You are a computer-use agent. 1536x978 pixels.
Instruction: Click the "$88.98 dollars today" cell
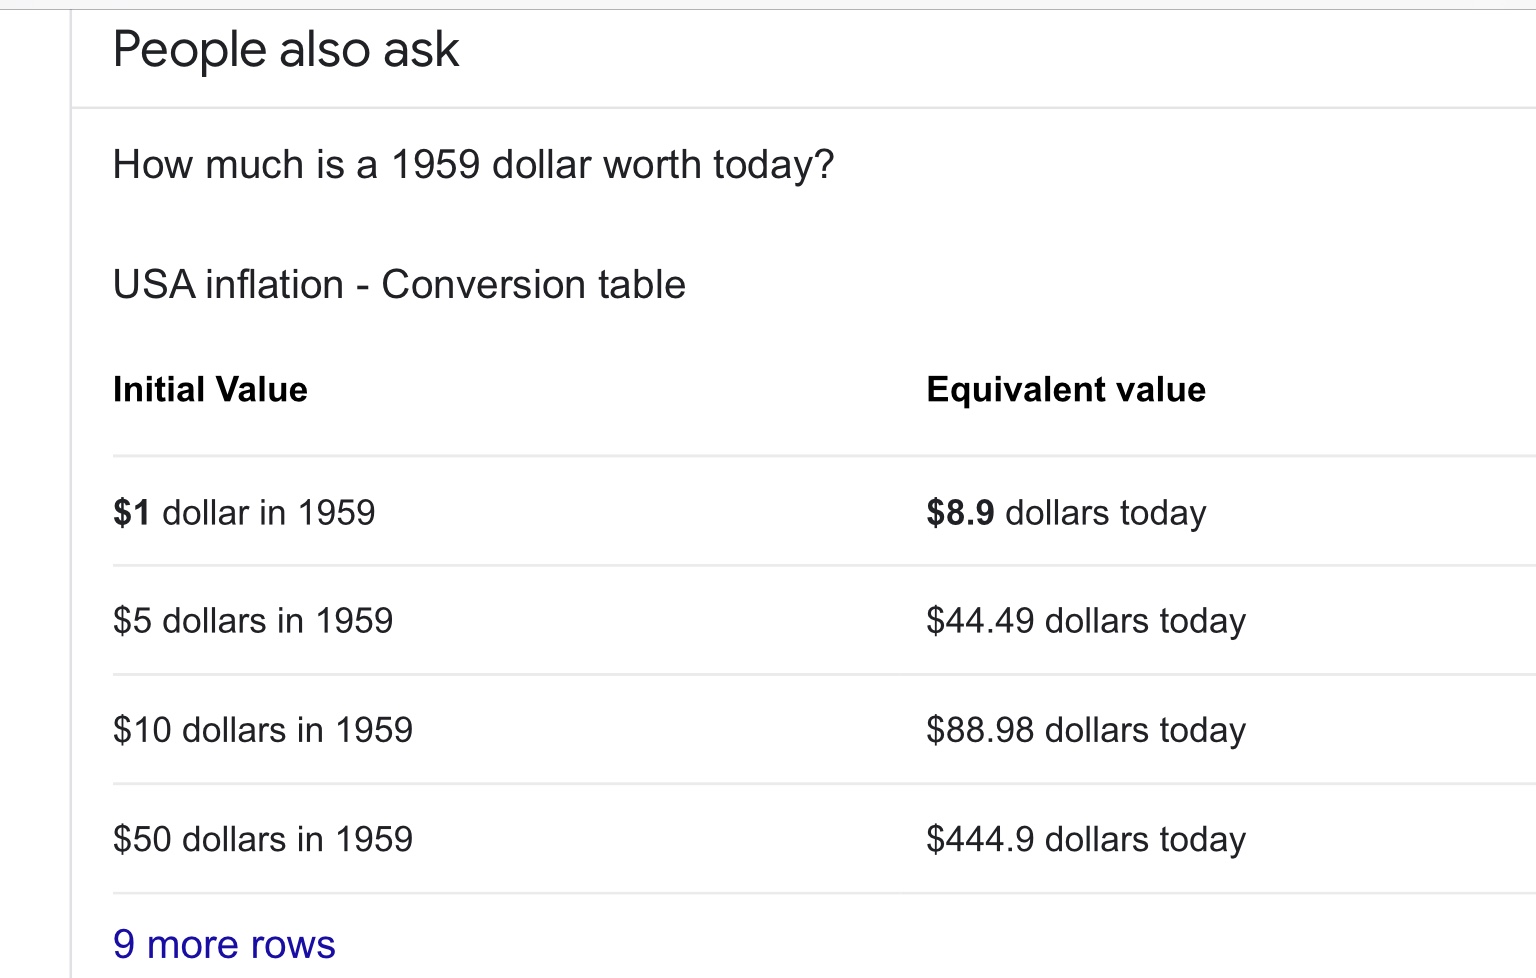1086,730
